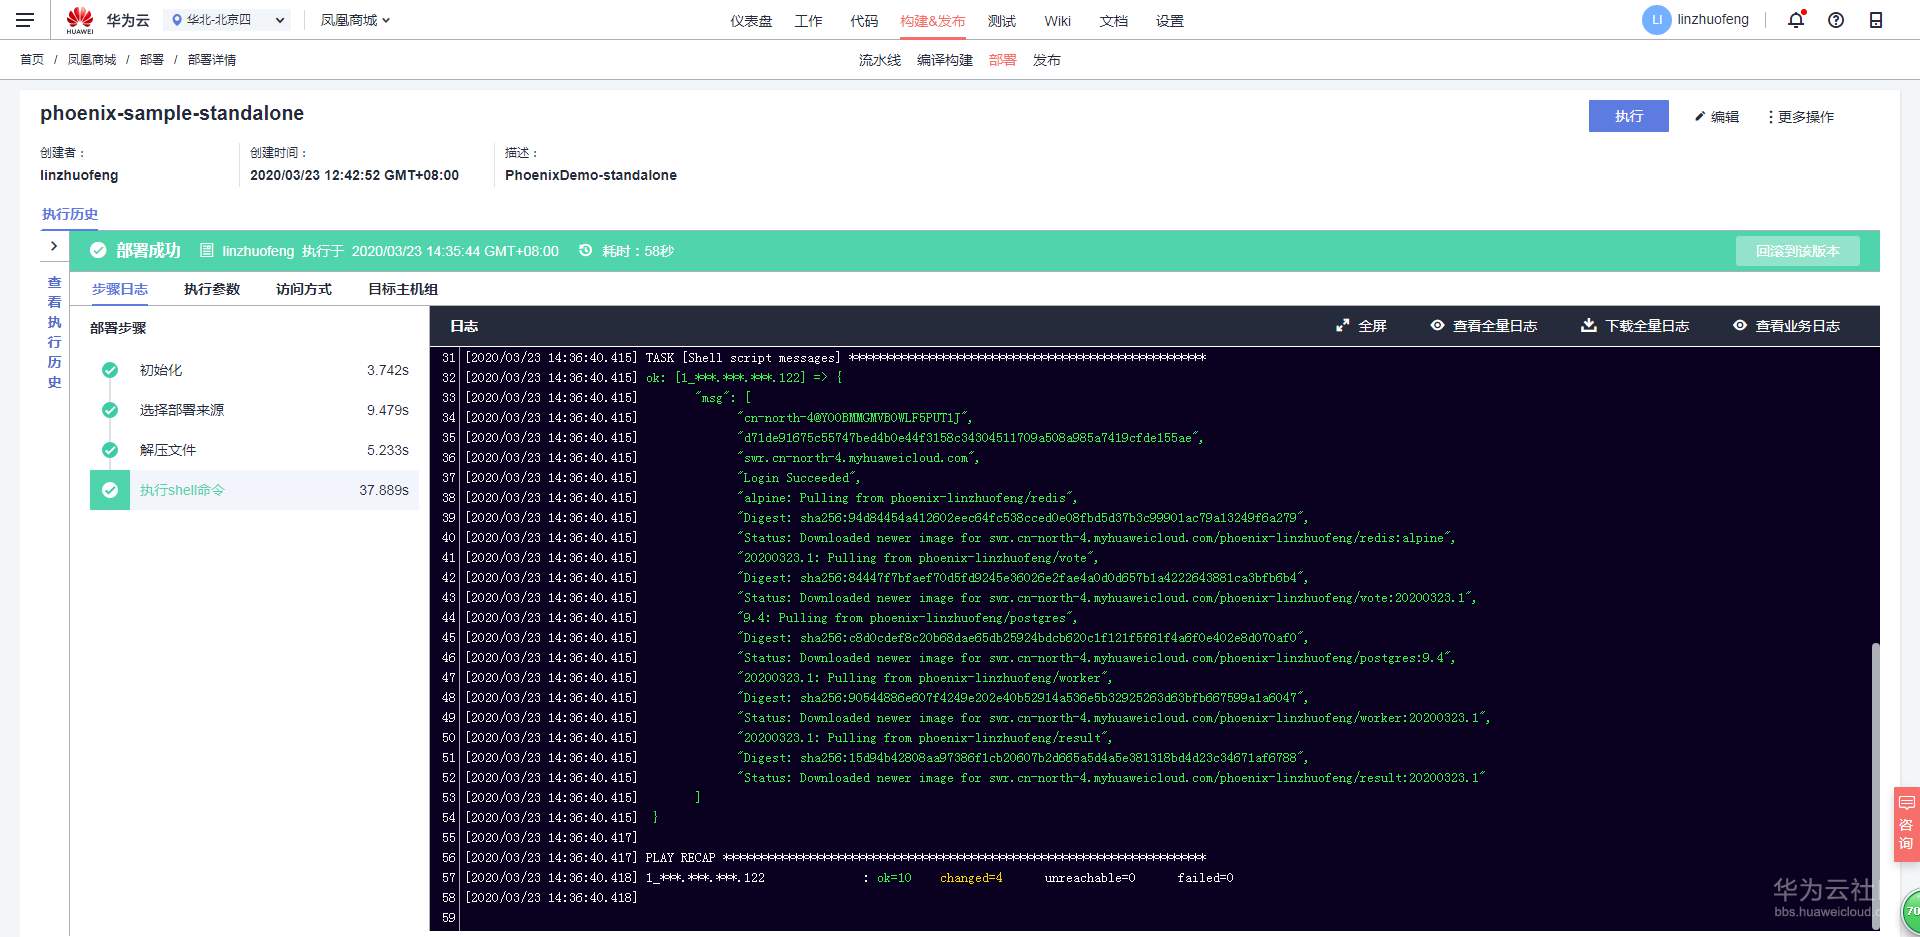Open the hamburger main menu
This screenshot has width=1920, height=937.
[x=25, y=20]
